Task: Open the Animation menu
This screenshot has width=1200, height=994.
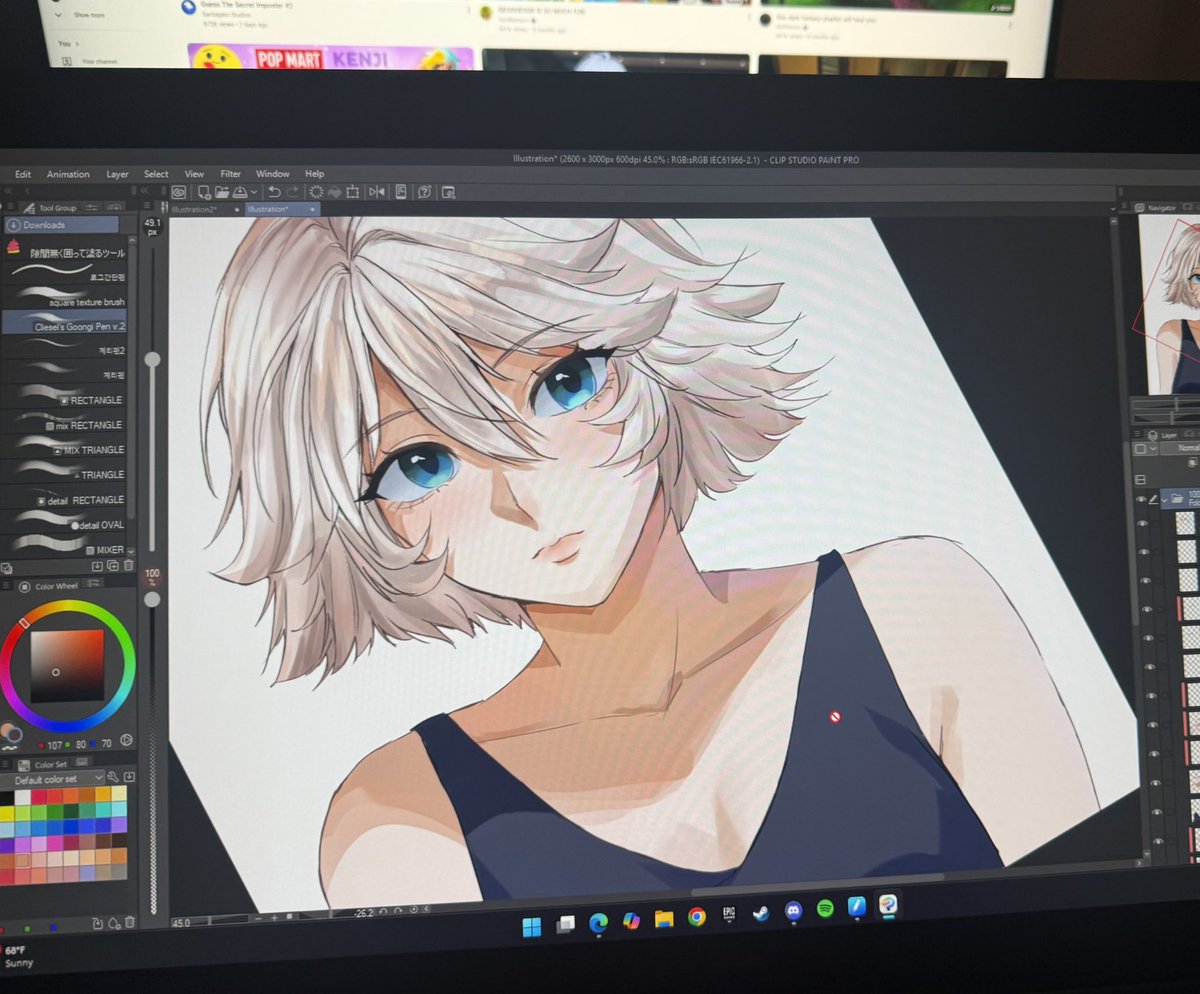Action: pyautogui.click(x=68, y=174)
